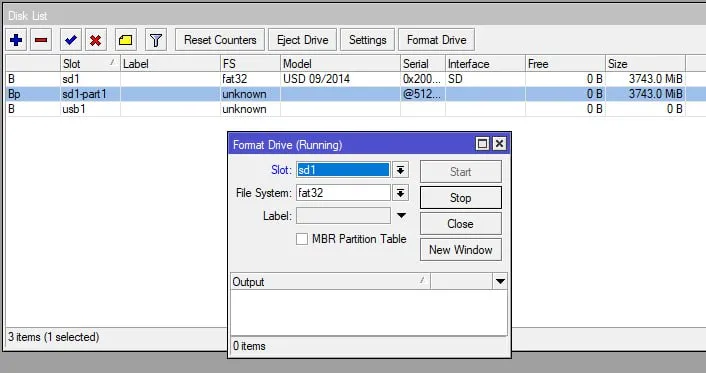Click the red cross Disable icon
Screen dimensions: 706x373
tap(95, 40)
